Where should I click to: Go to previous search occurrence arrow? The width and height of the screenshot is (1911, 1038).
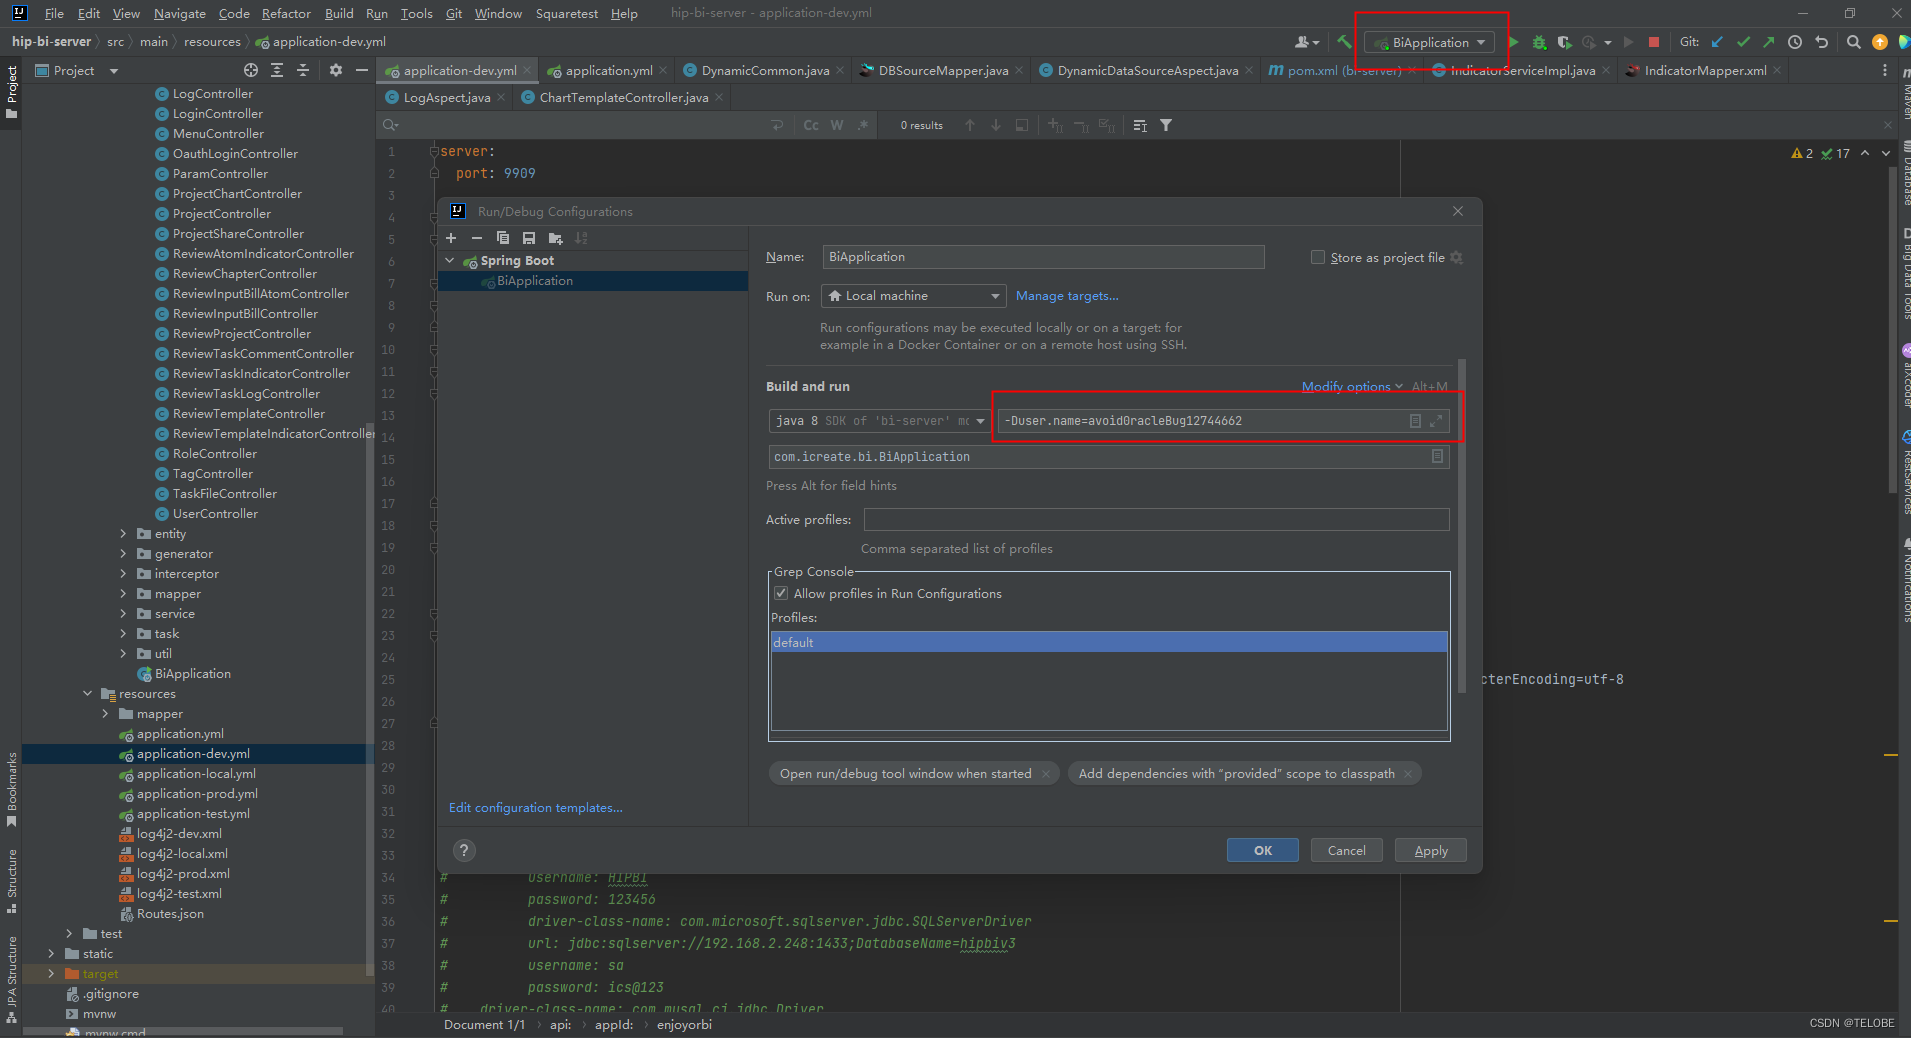click(x=970, y=125)
